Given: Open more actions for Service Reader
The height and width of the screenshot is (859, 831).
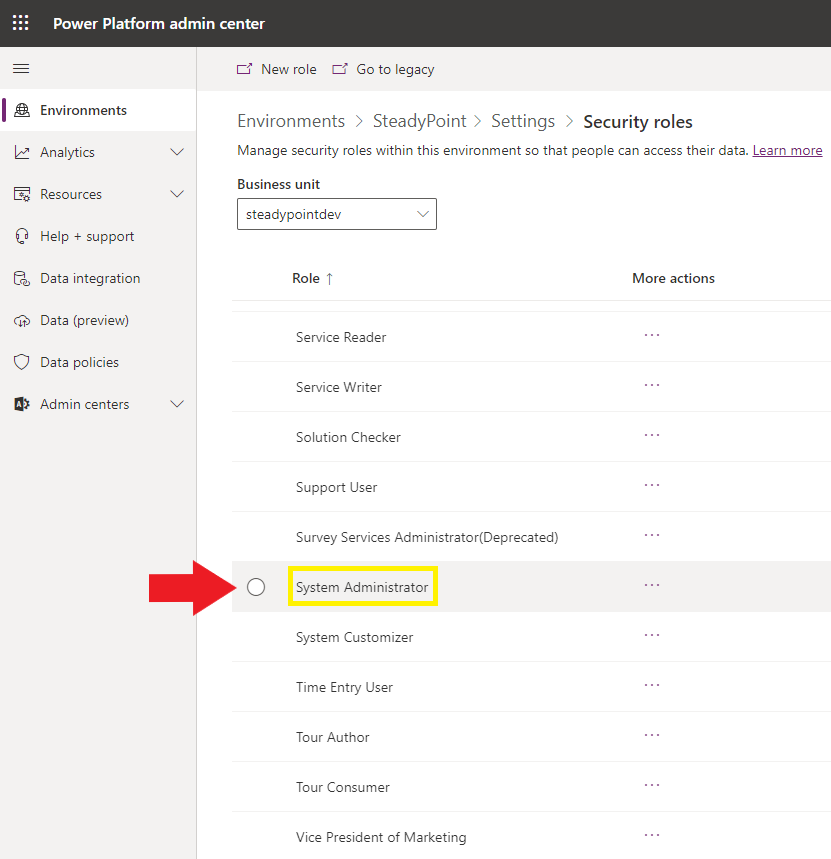Looking at the screenshot, I should 652,335.
